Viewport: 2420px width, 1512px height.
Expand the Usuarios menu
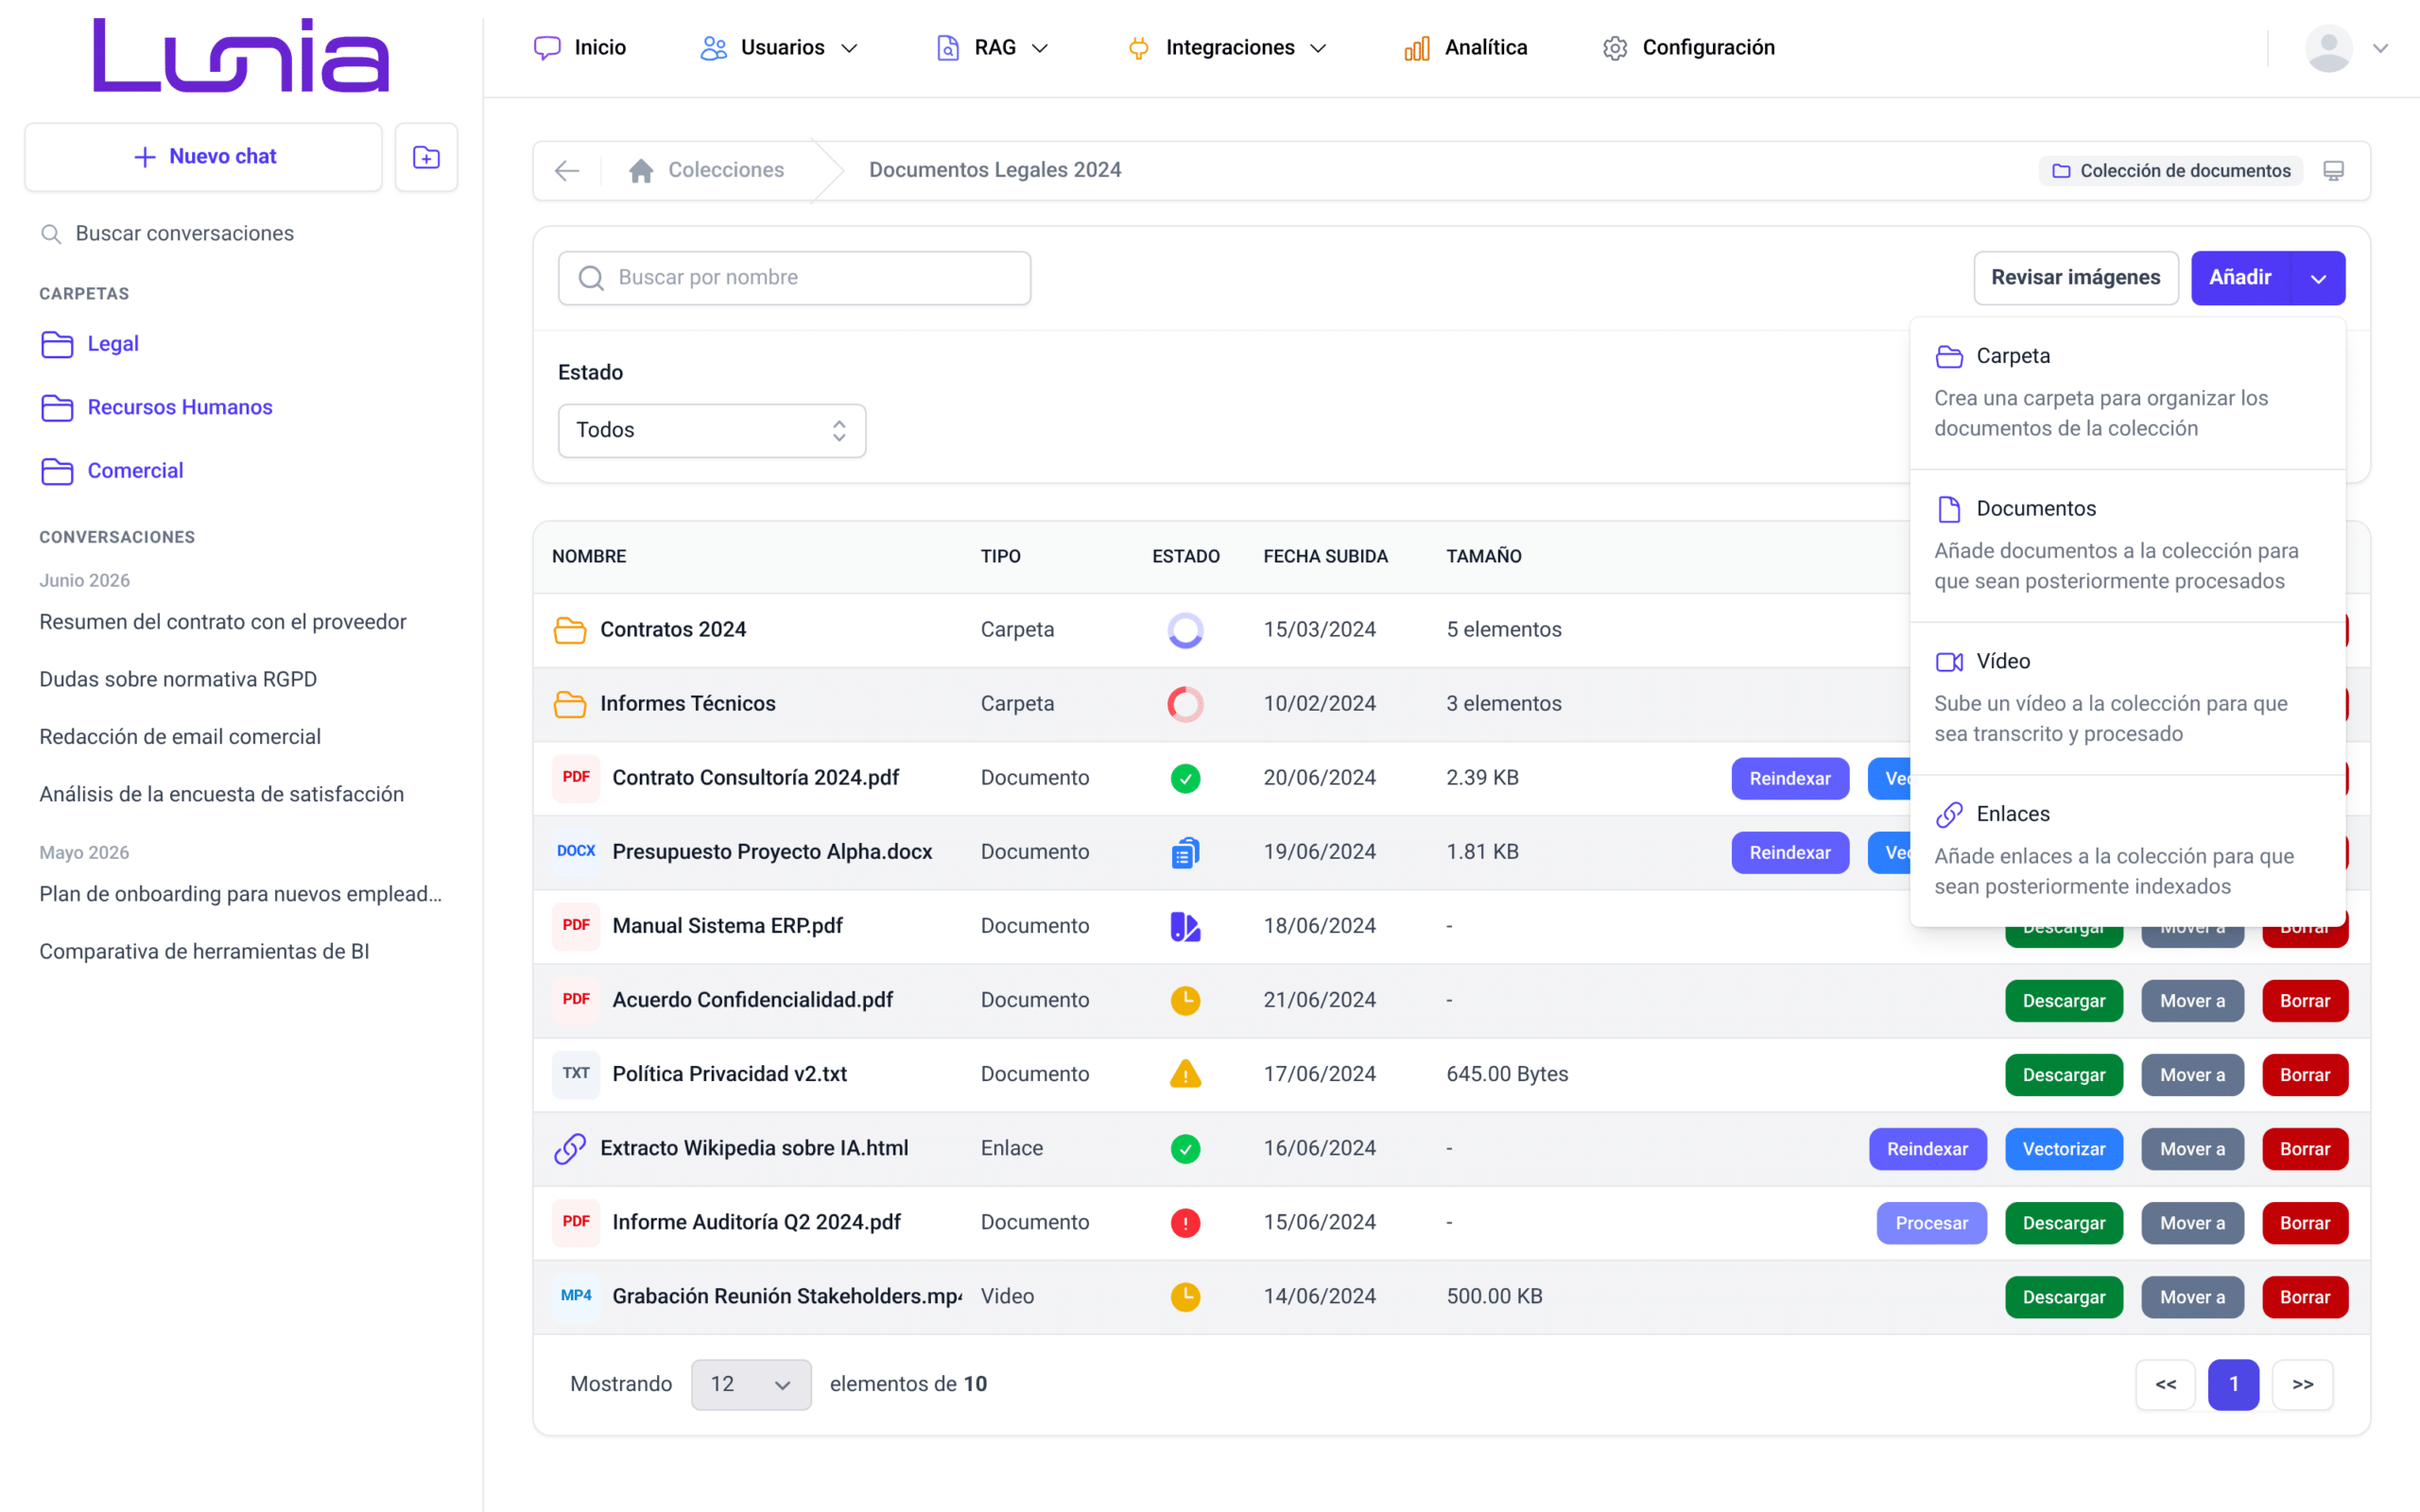click(779, 48)
